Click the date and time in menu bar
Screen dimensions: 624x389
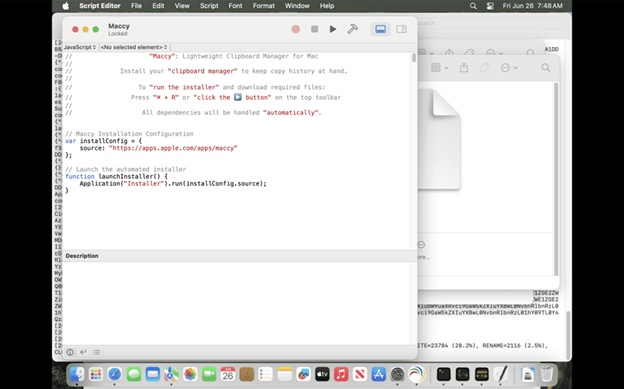tap(532, 6)
